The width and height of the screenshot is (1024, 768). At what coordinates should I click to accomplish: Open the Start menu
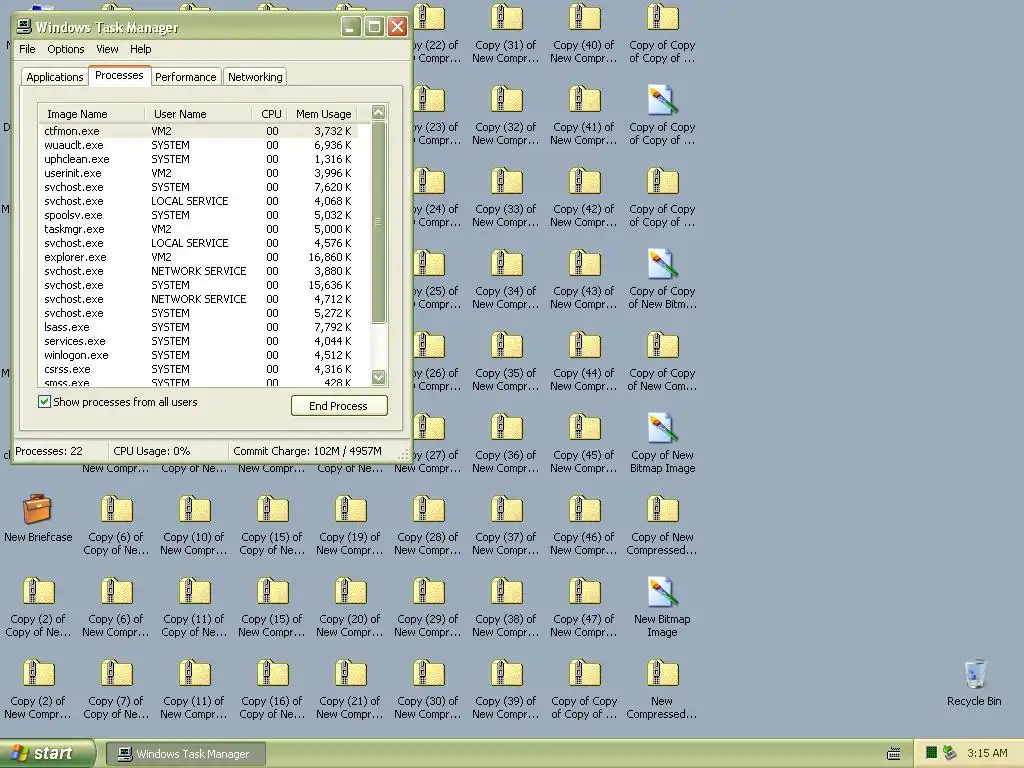click(48, 753)
